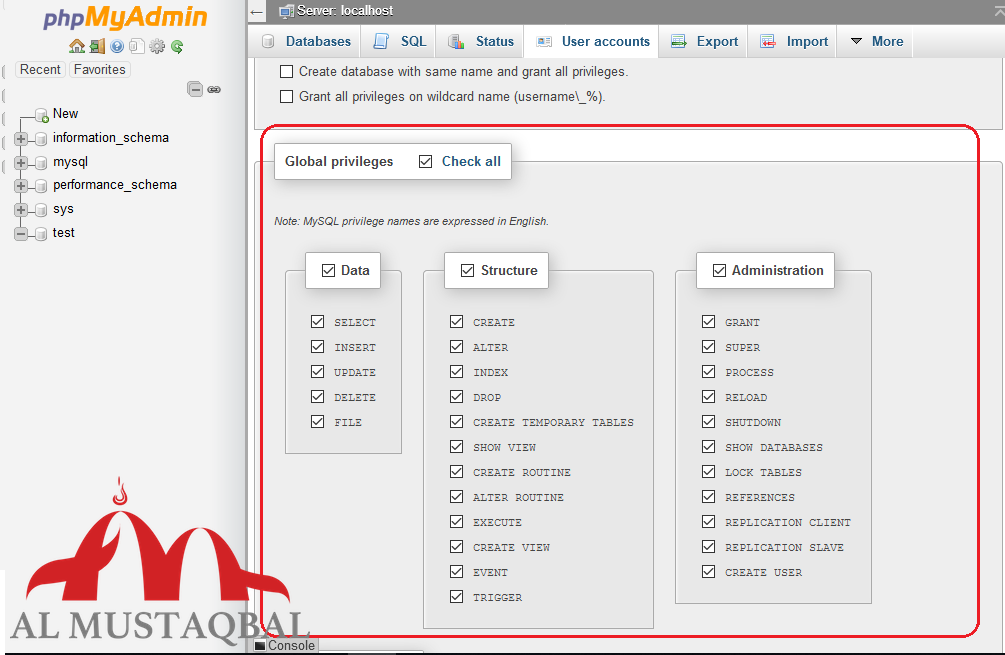Open phpMyAdmin documentation question mark icon
Screen dimensions: 1005x655
[117, 46]
